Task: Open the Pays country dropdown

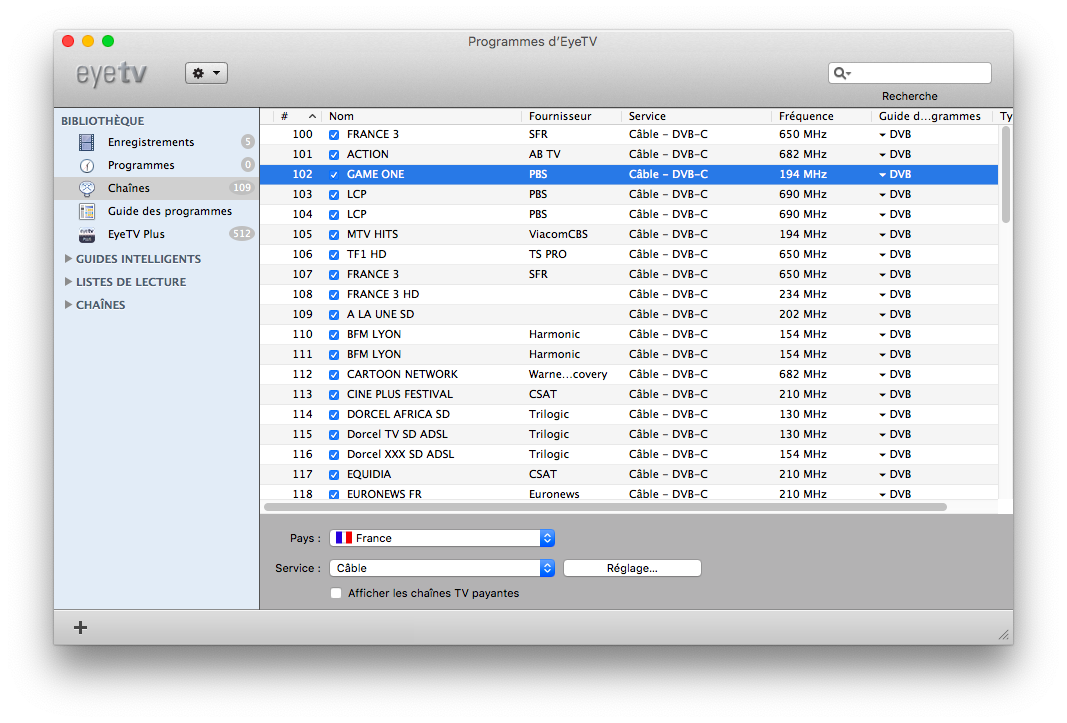Action: tap(443, 538)
